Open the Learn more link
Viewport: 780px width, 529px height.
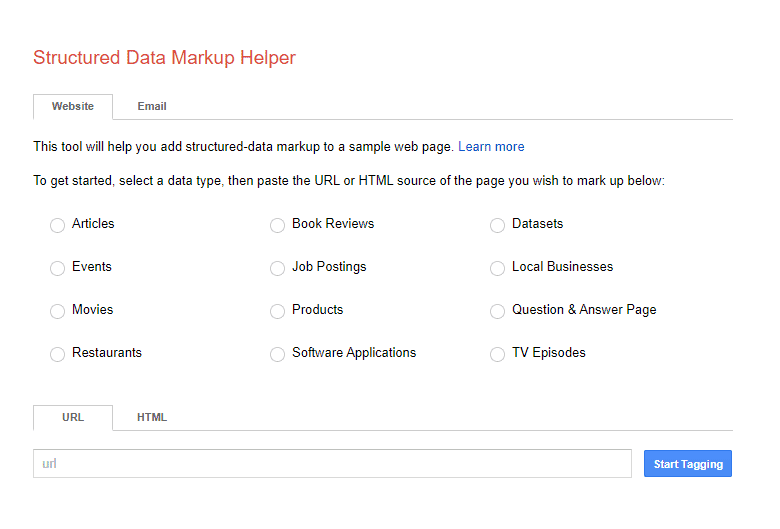[491, 147]
